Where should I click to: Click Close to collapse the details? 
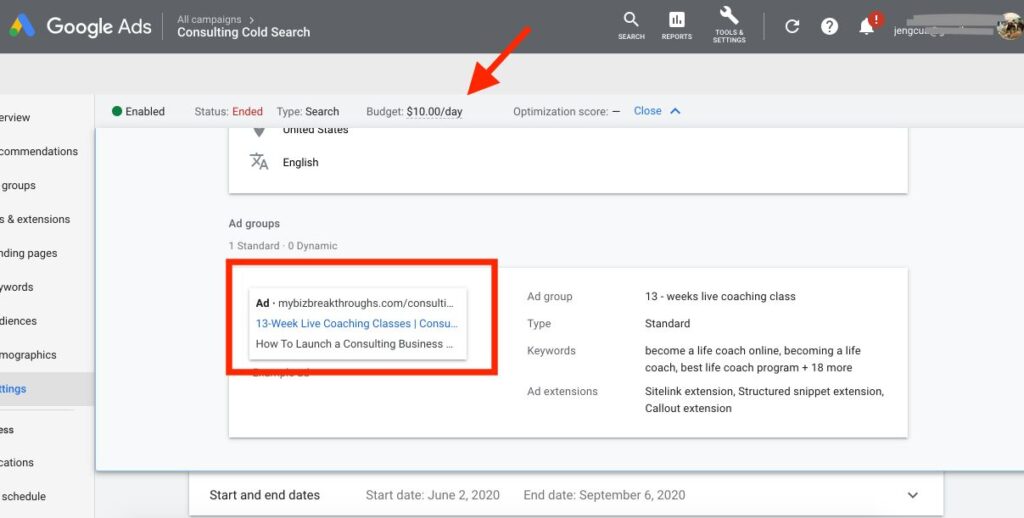click(x=647, y=111)
